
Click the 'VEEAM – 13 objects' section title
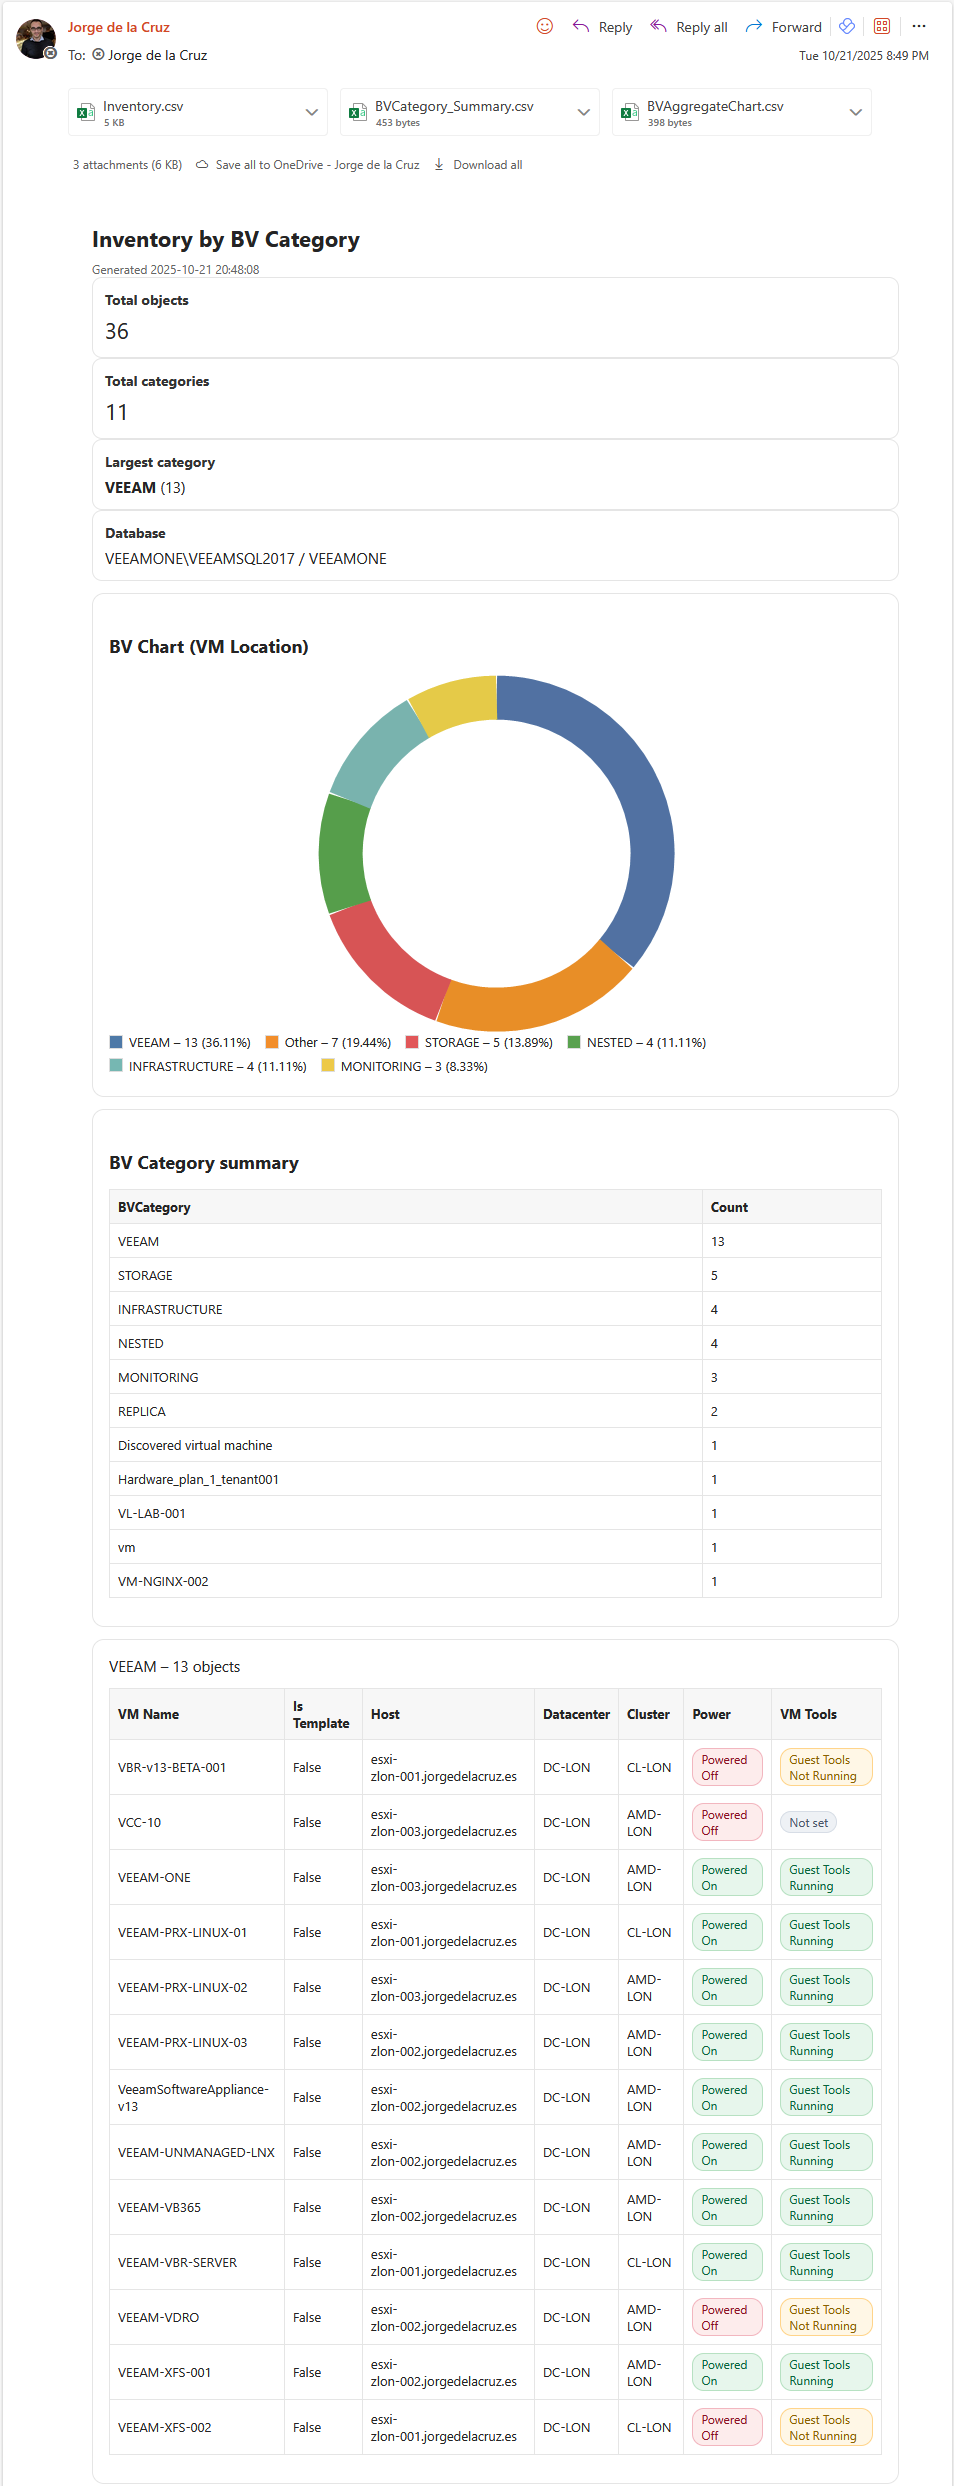point(174,1666)
